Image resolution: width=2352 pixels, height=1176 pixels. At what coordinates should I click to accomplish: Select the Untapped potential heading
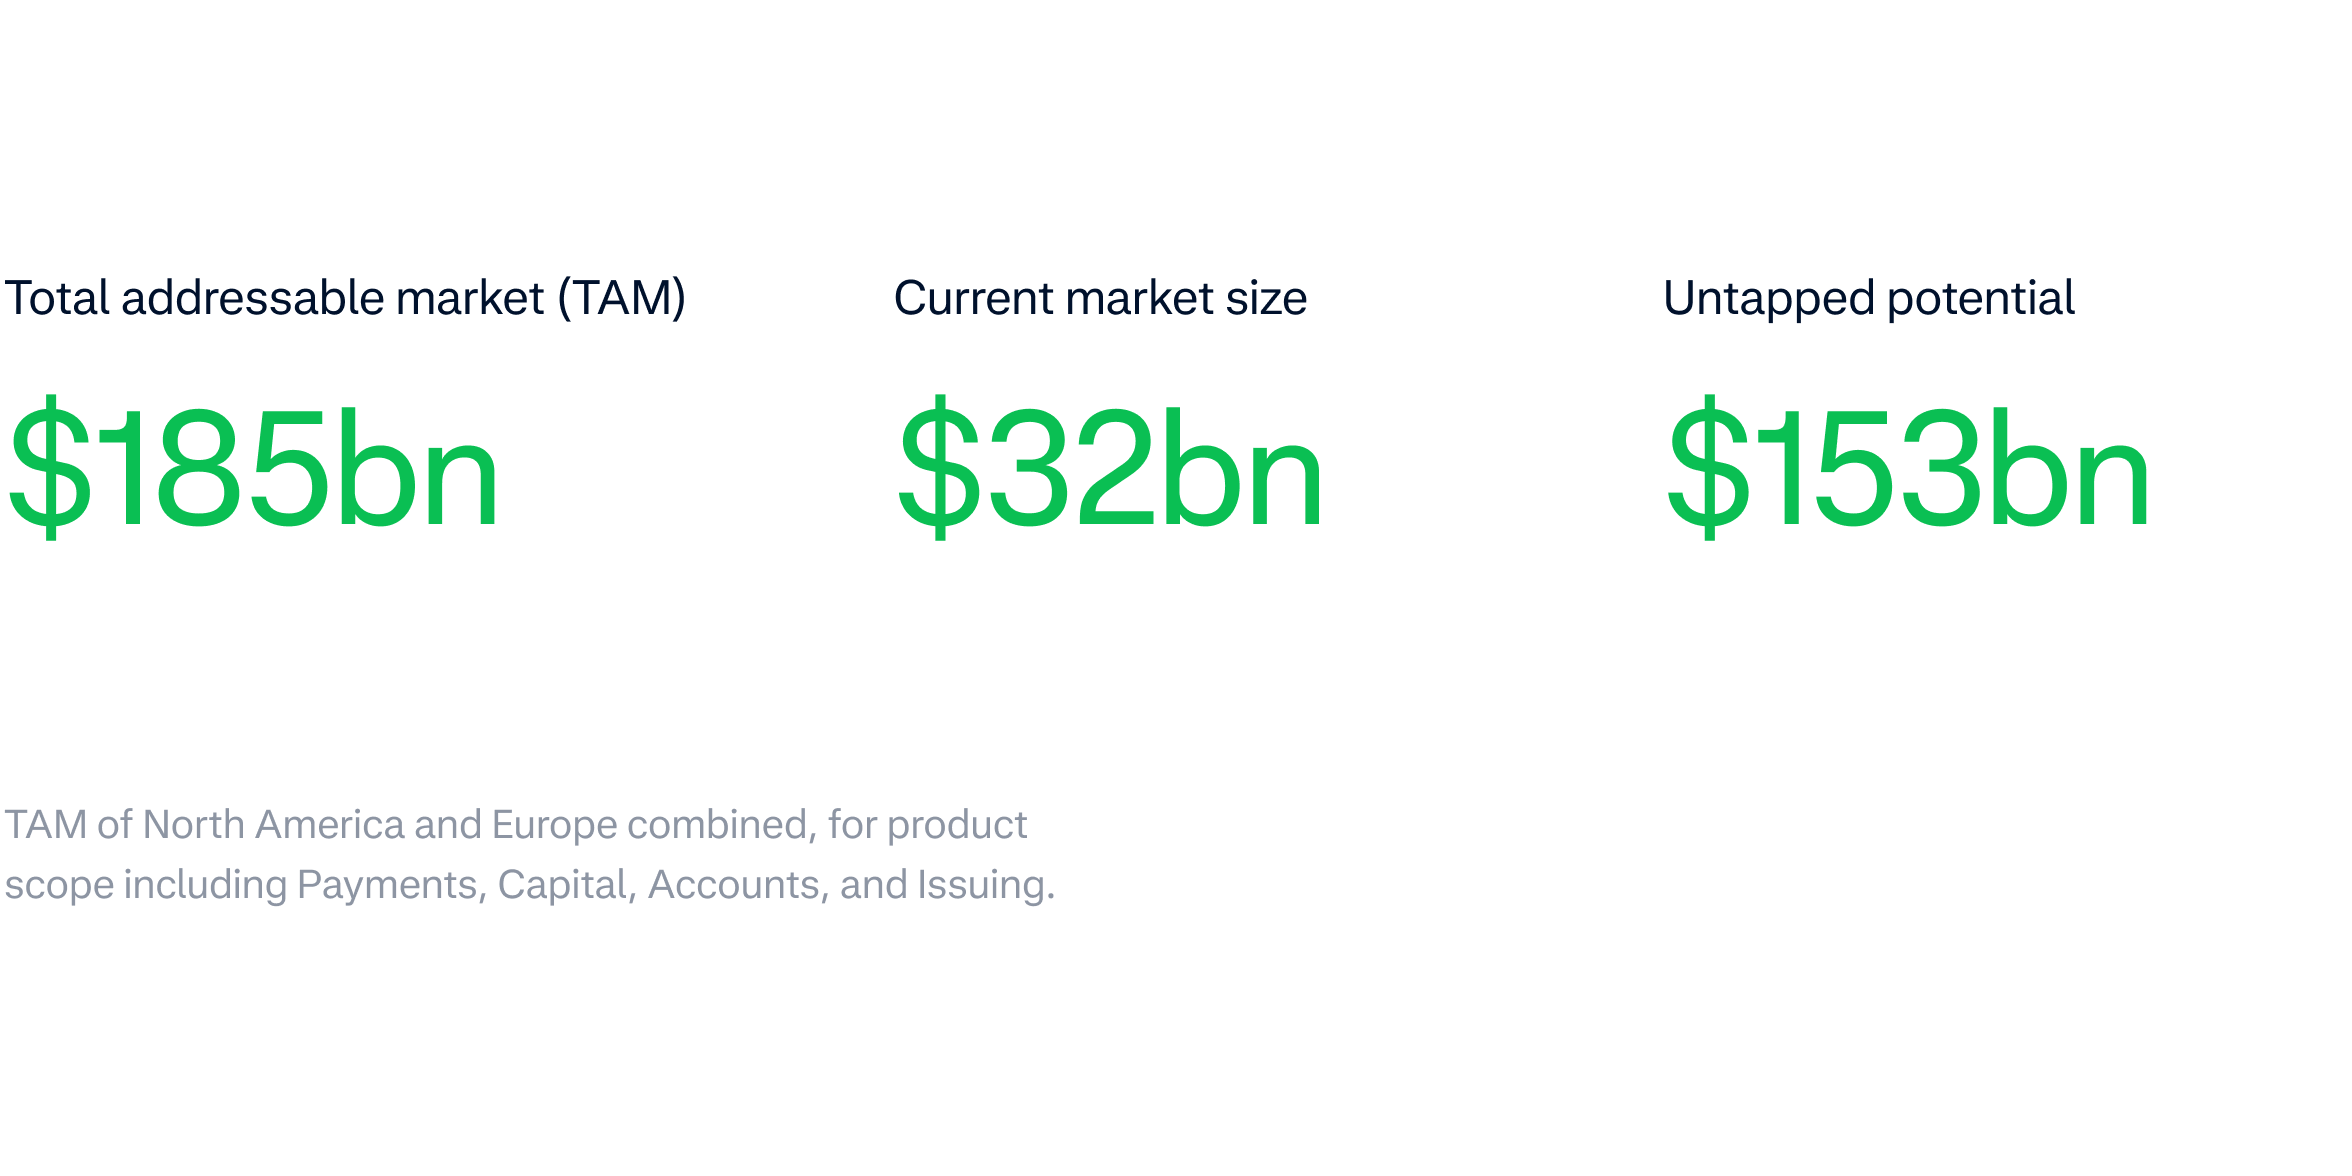point(1868,298)
